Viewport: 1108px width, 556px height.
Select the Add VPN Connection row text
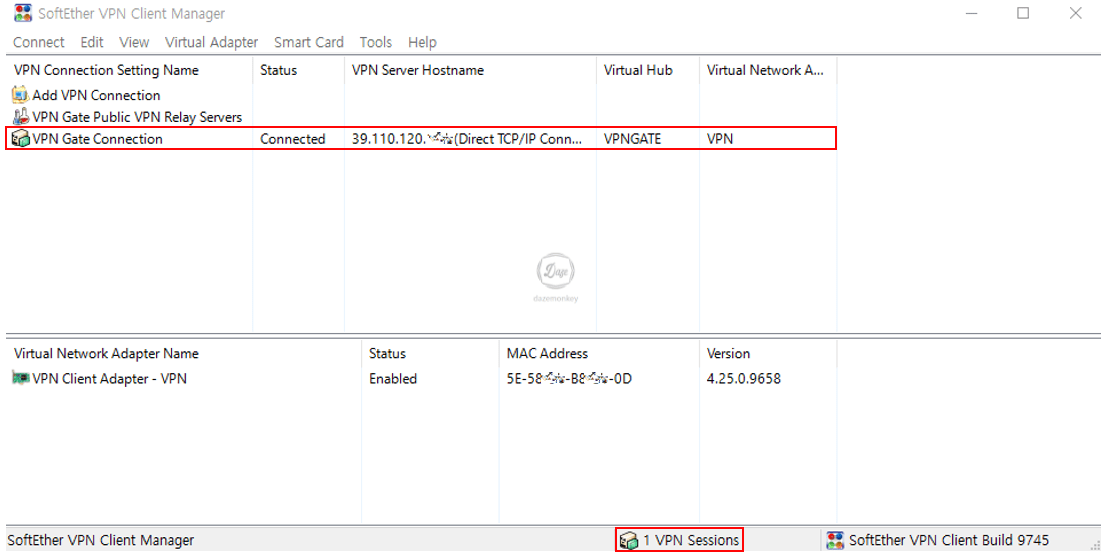[96, 95]
